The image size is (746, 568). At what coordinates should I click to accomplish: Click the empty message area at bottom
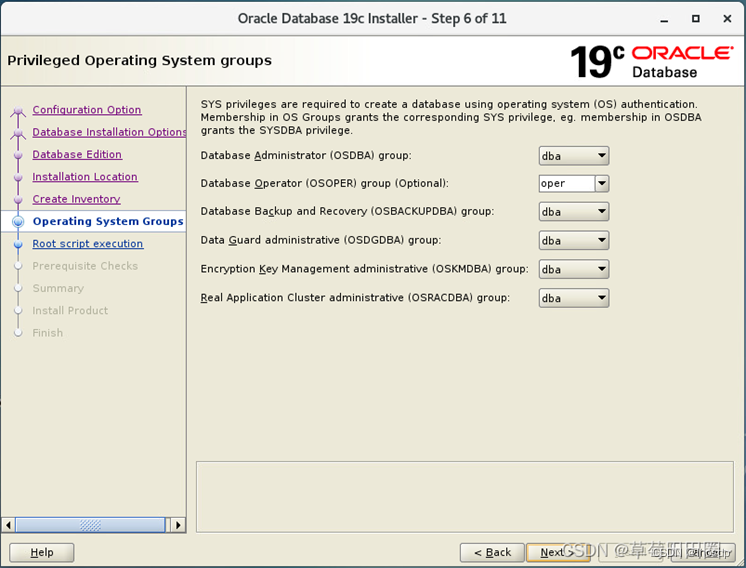pyautogui.click(x=465, y=497)
